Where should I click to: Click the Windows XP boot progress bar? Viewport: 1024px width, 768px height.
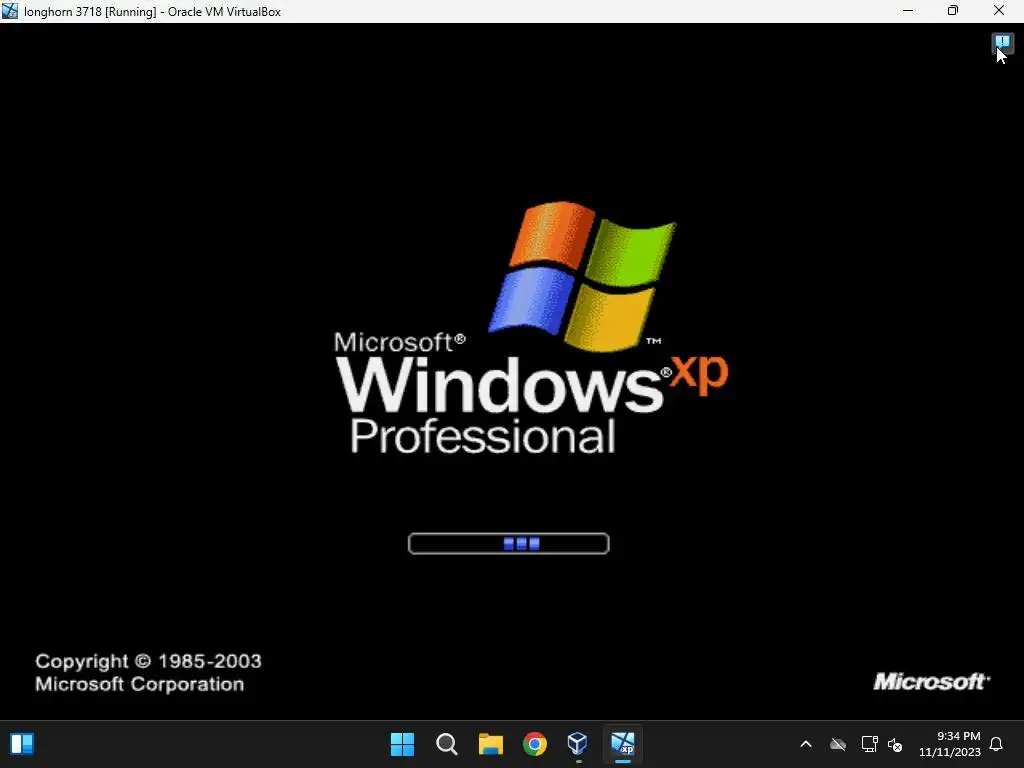pos(509,543)
